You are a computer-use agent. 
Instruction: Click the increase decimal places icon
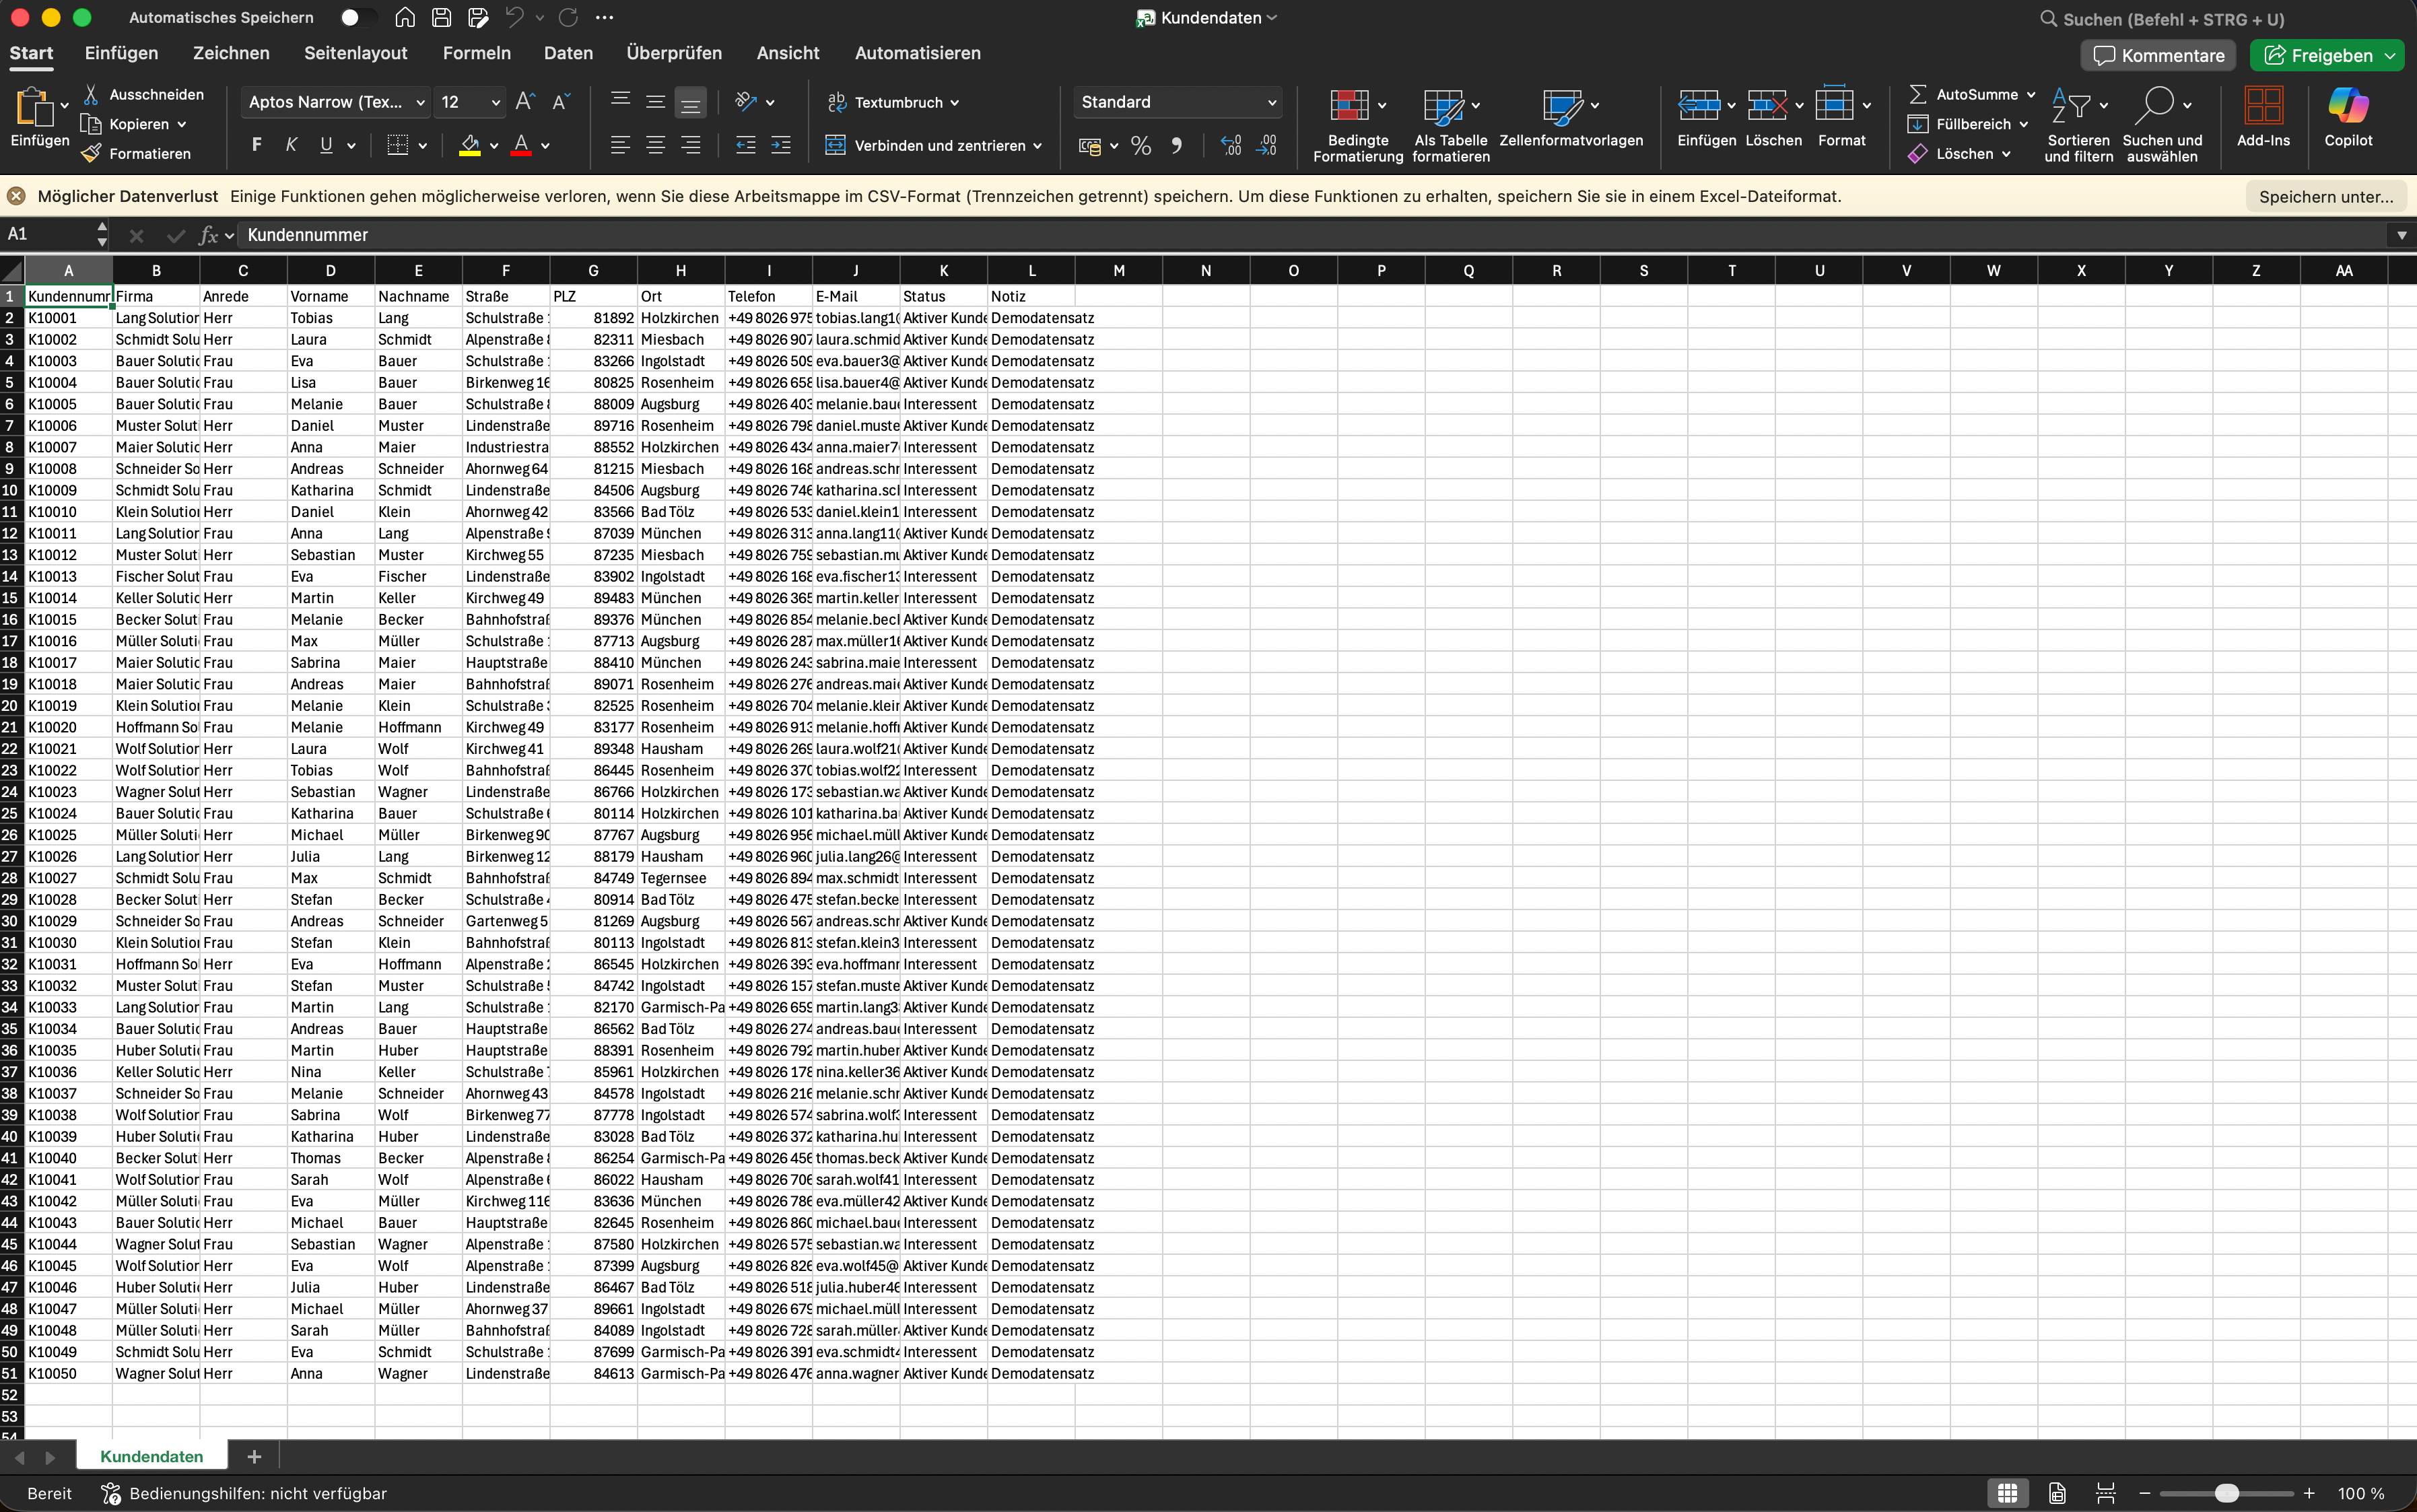(x=1232, y=146)
